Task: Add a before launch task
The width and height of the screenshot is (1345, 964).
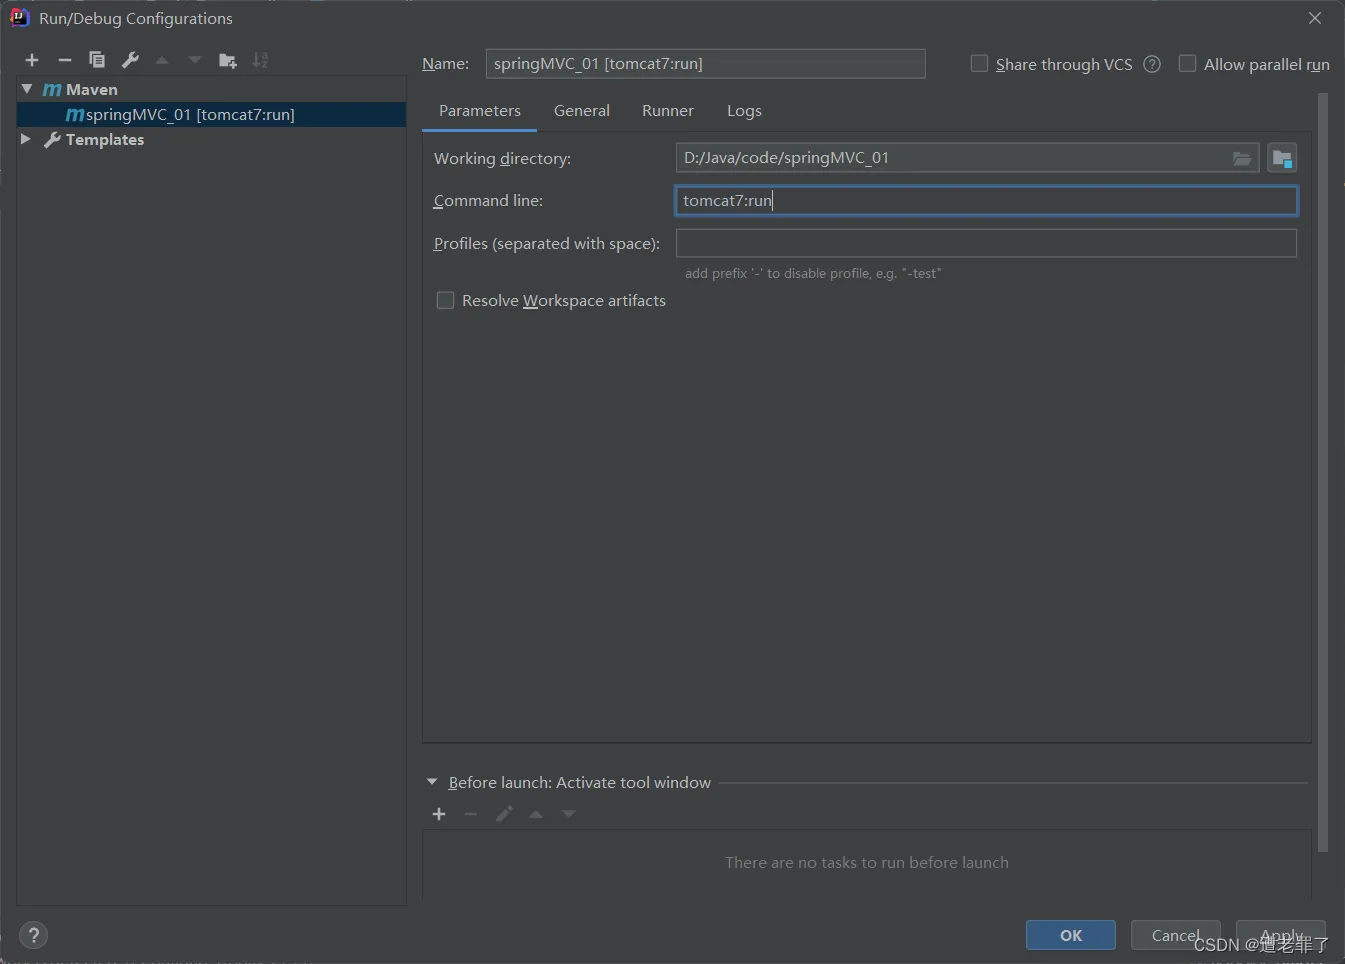Action: (439, 814)
